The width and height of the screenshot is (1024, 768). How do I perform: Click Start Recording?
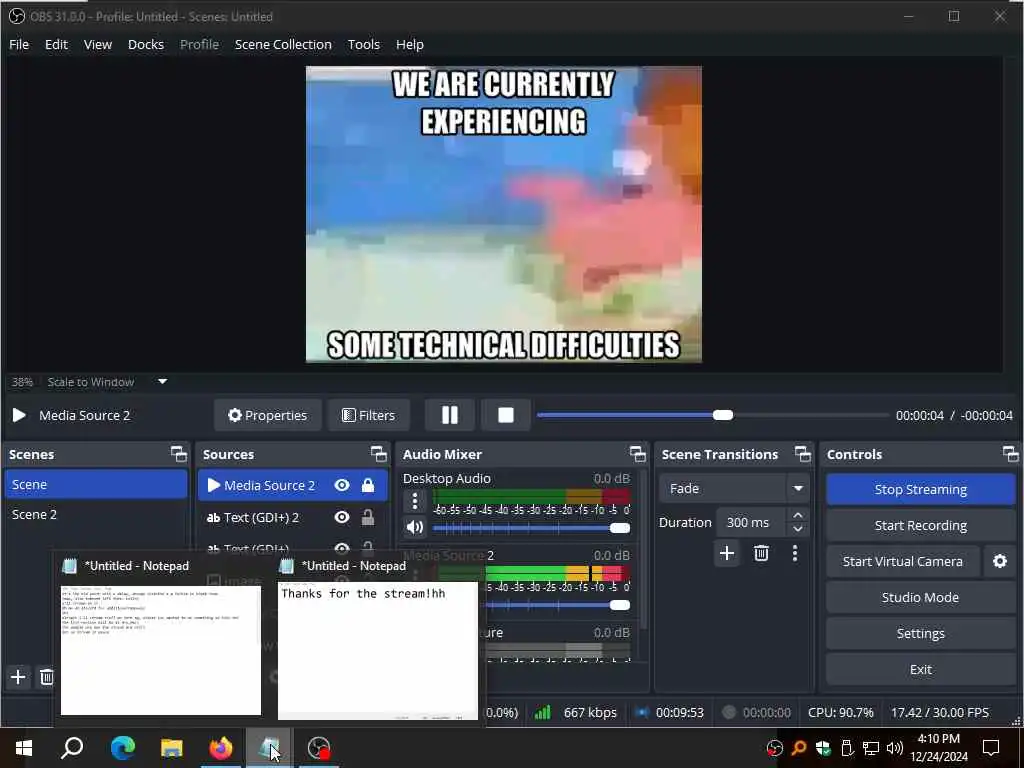pyautogui.click(x=920, y=526)
